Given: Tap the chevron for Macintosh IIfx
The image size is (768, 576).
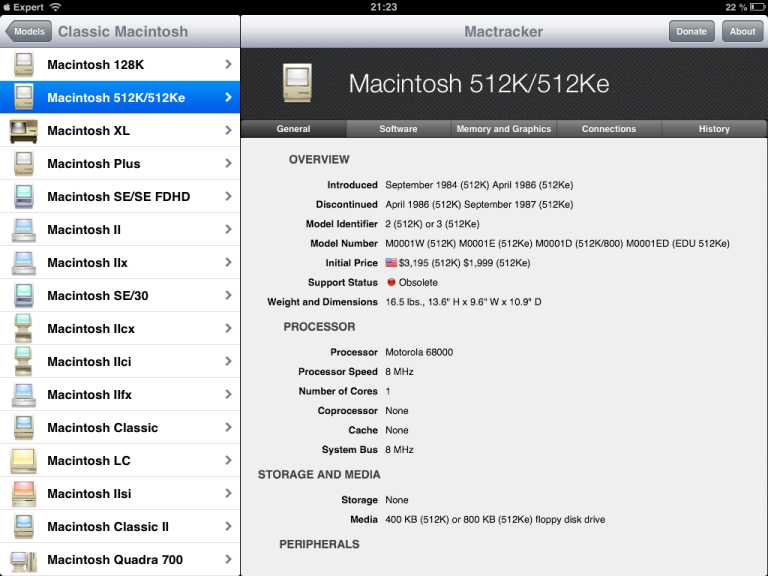Looking at the screenshot, I should 228,395.
